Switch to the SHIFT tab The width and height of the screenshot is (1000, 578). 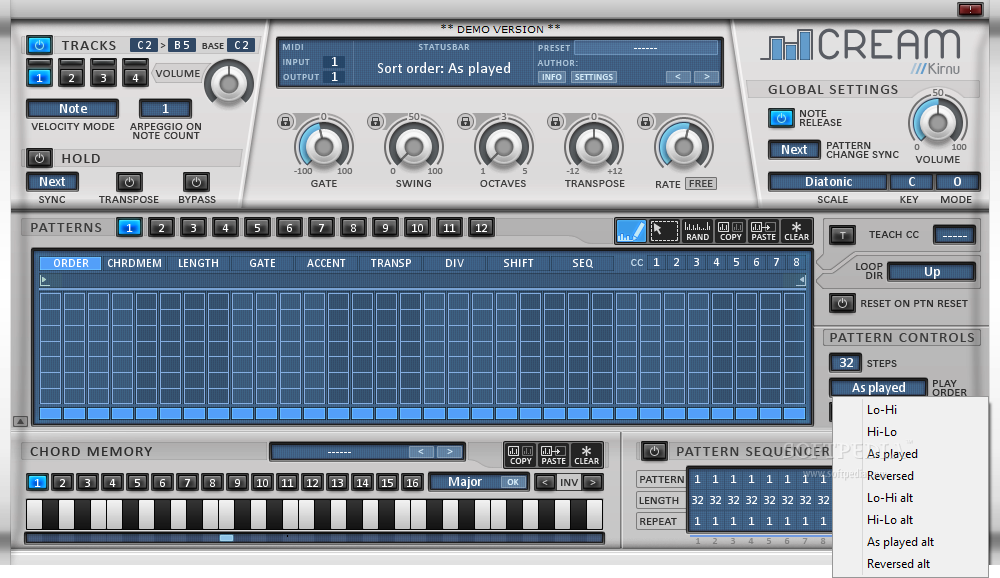click(518, 263)
